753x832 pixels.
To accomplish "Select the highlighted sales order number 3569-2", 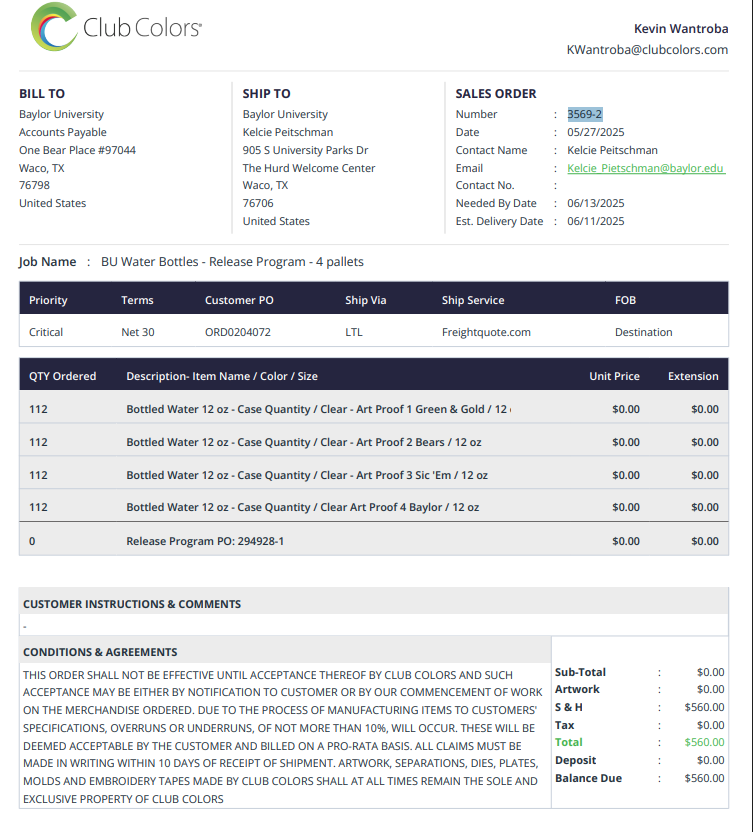I will tap(584, 114).
